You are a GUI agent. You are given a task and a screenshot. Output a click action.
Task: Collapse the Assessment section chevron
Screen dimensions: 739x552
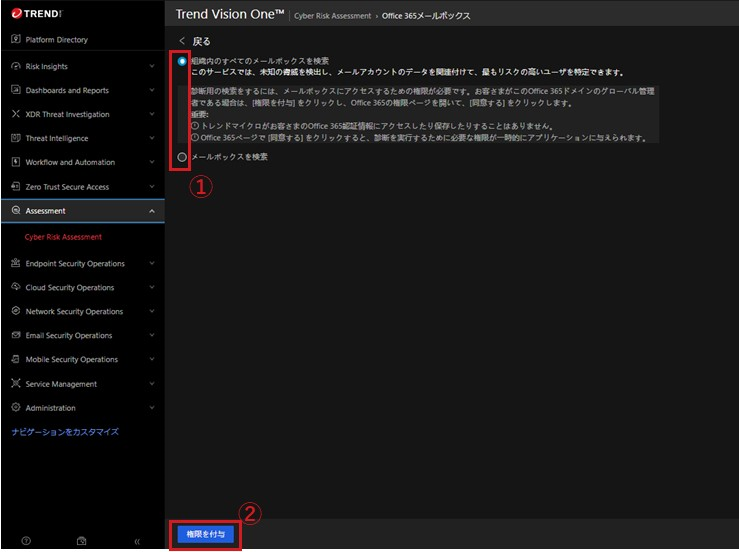[x=152, y=211]
